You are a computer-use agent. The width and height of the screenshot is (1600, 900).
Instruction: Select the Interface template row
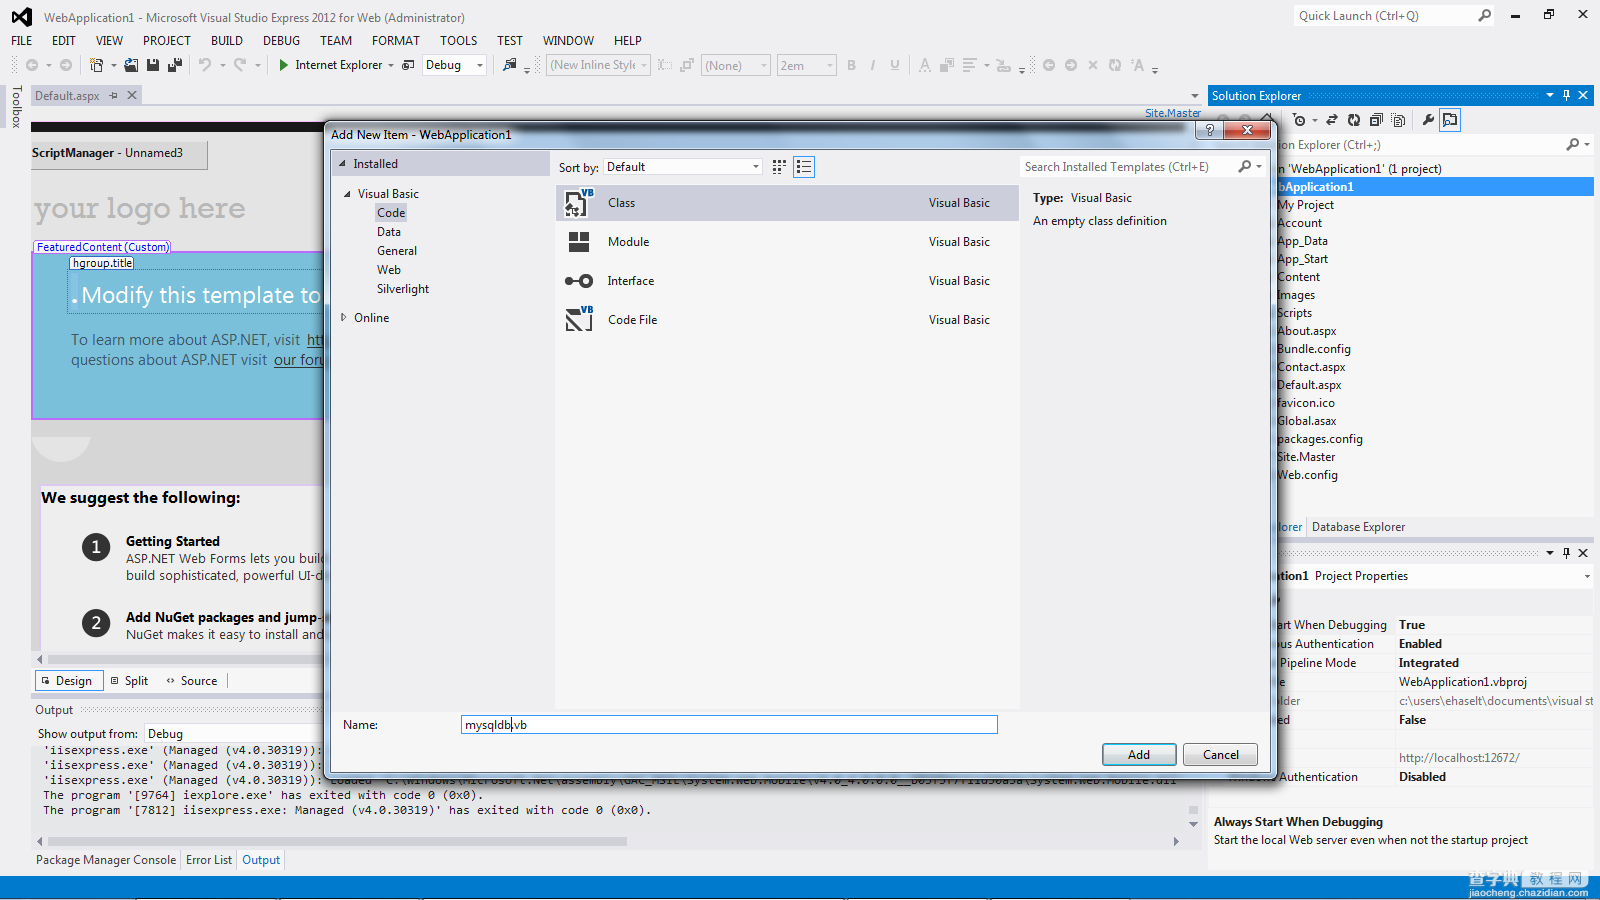tap(787, 281)
